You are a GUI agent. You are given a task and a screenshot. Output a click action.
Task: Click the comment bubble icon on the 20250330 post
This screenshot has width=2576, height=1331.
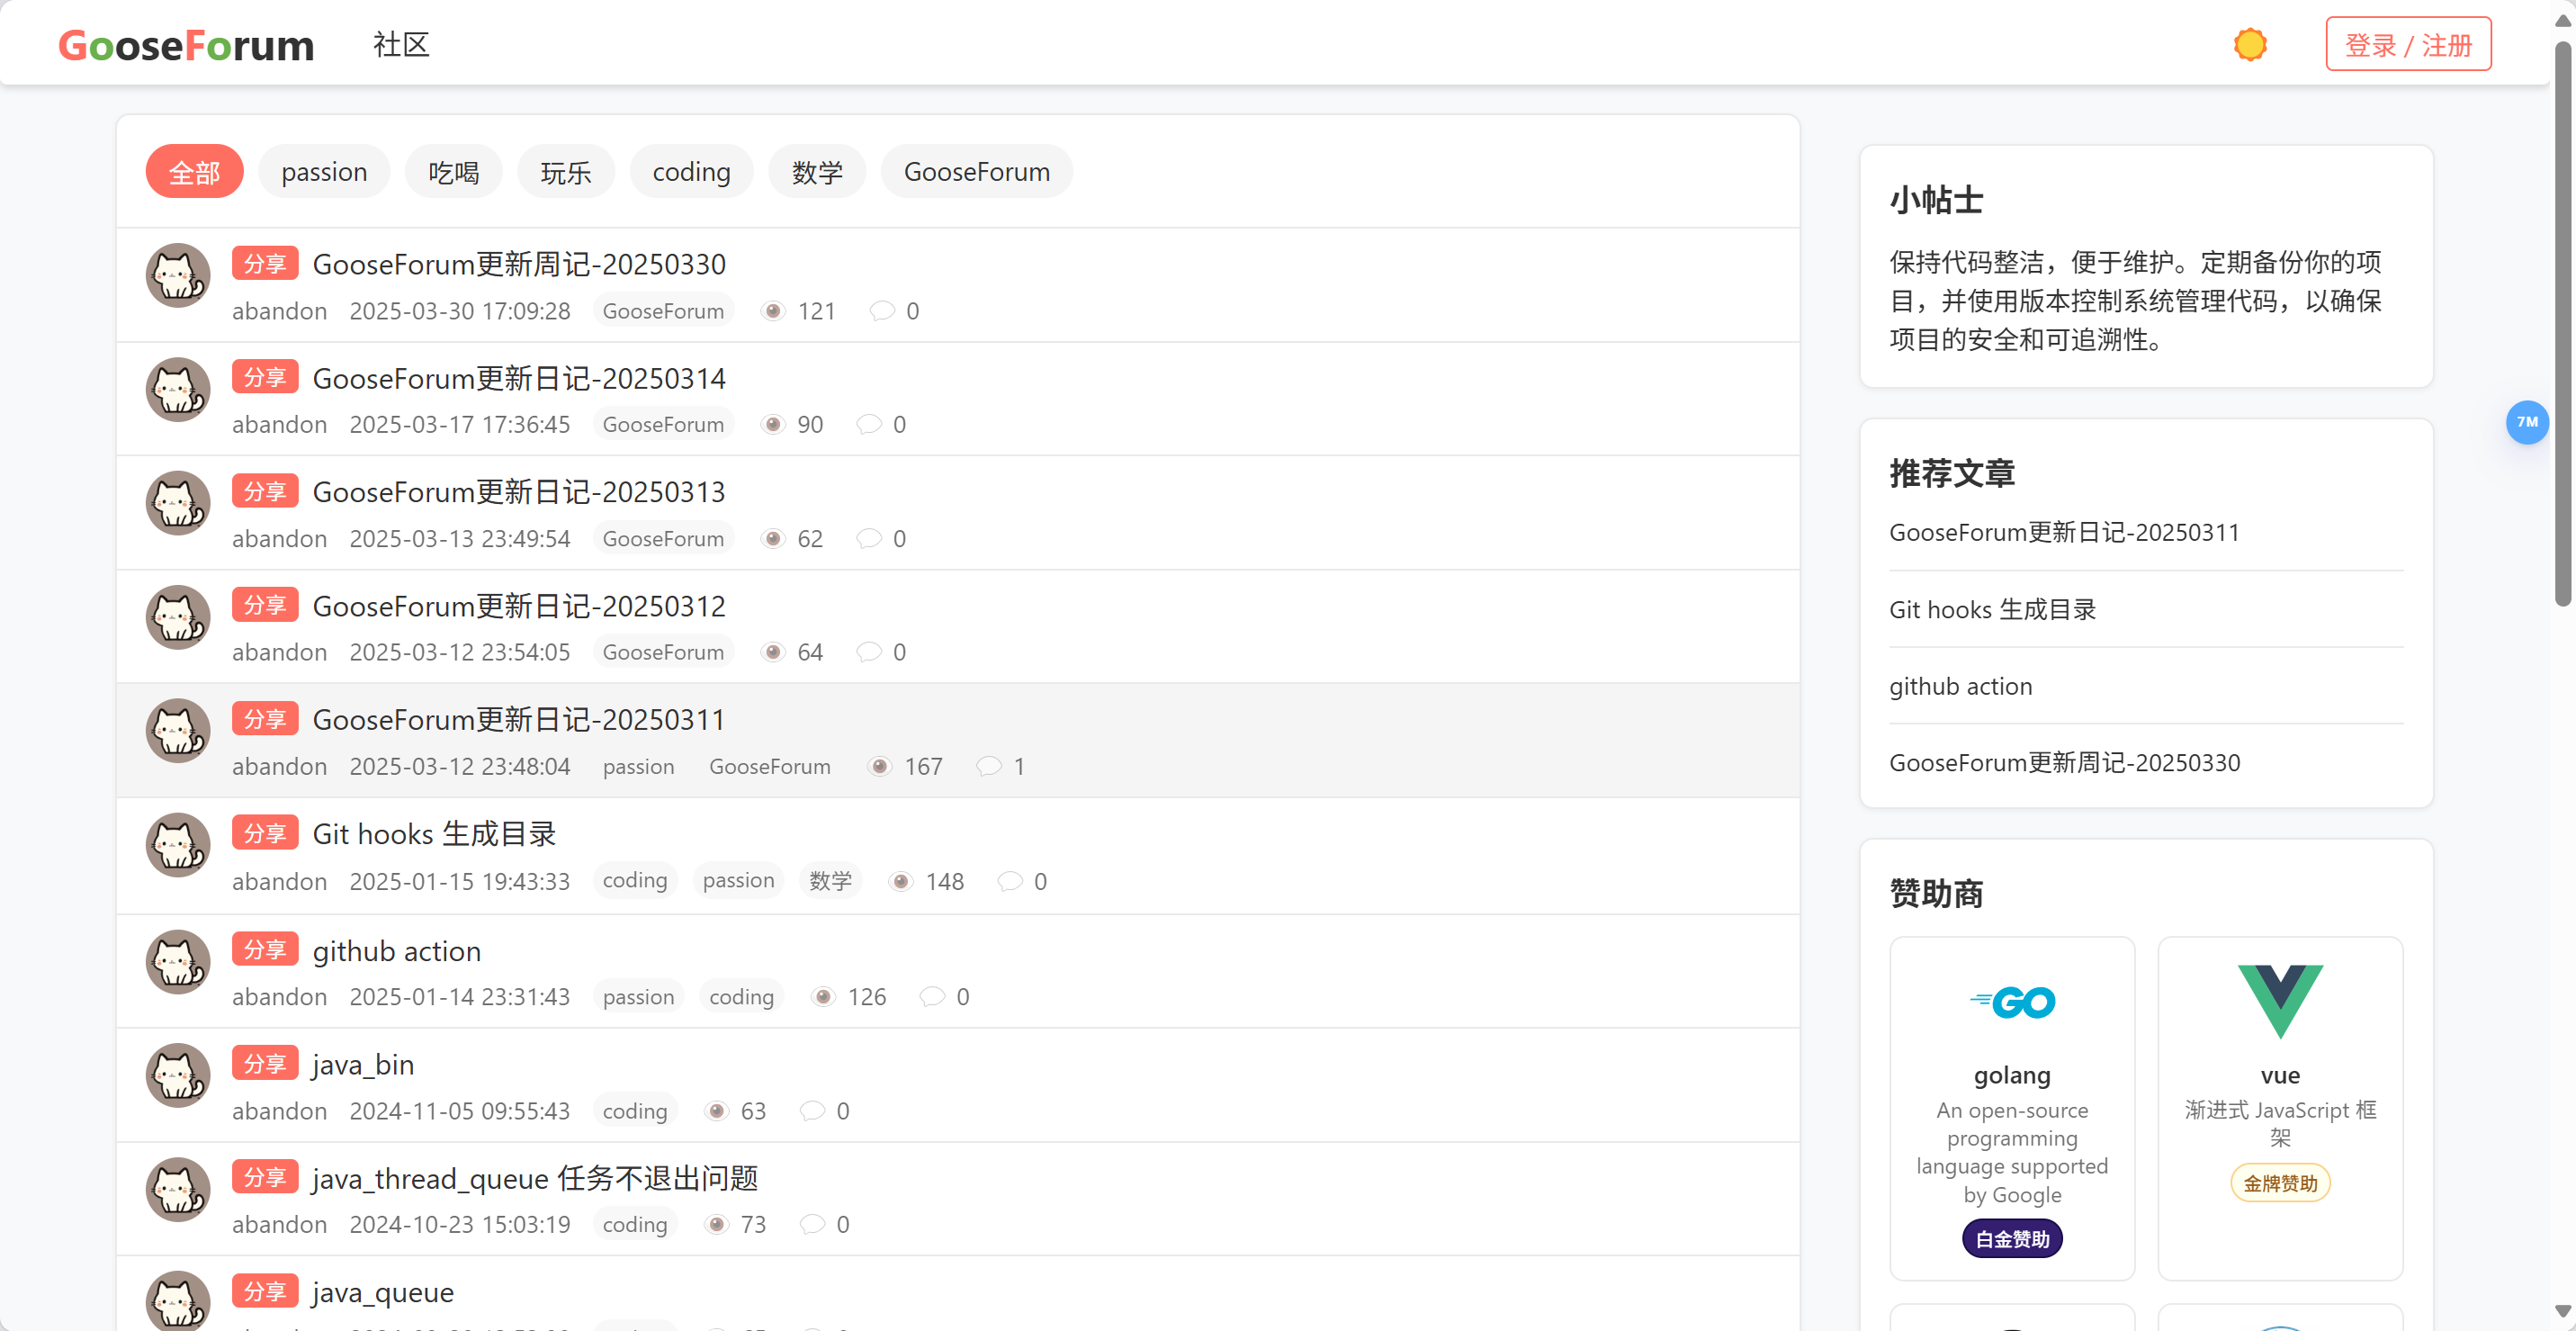click(x=881, y=311)
